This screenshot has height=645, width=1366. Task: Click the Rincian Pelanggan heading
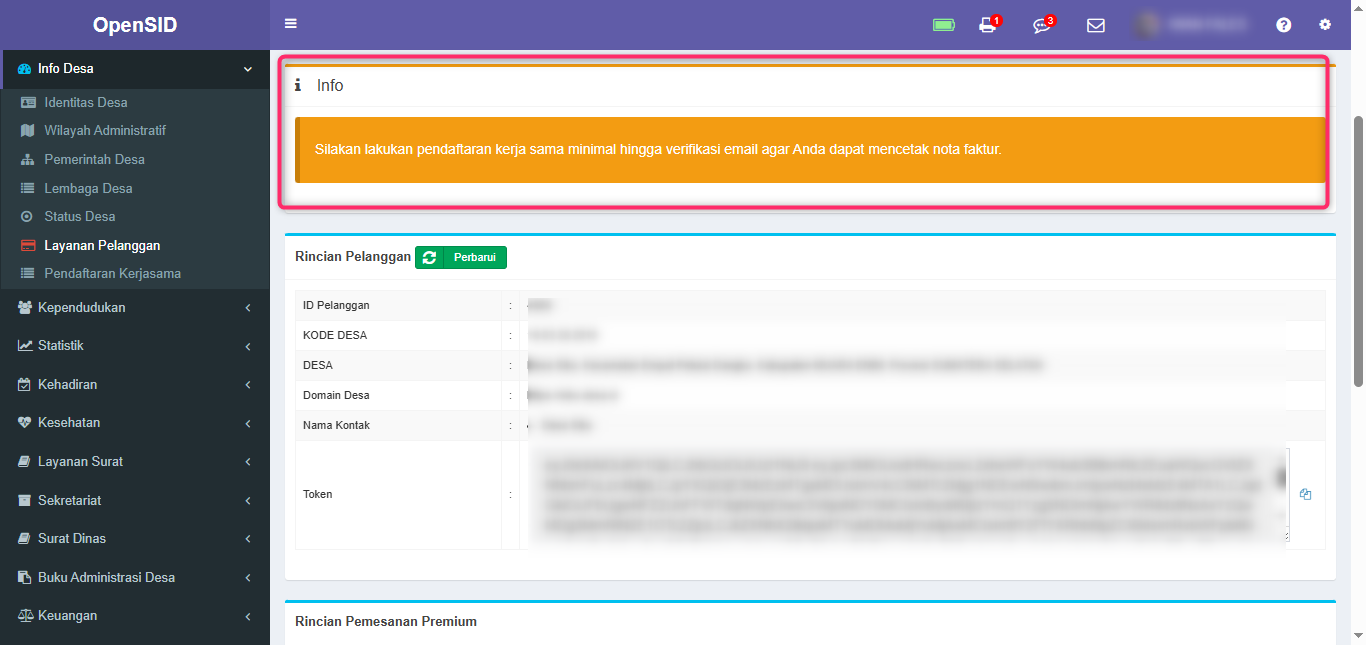[x=353, y=257]
